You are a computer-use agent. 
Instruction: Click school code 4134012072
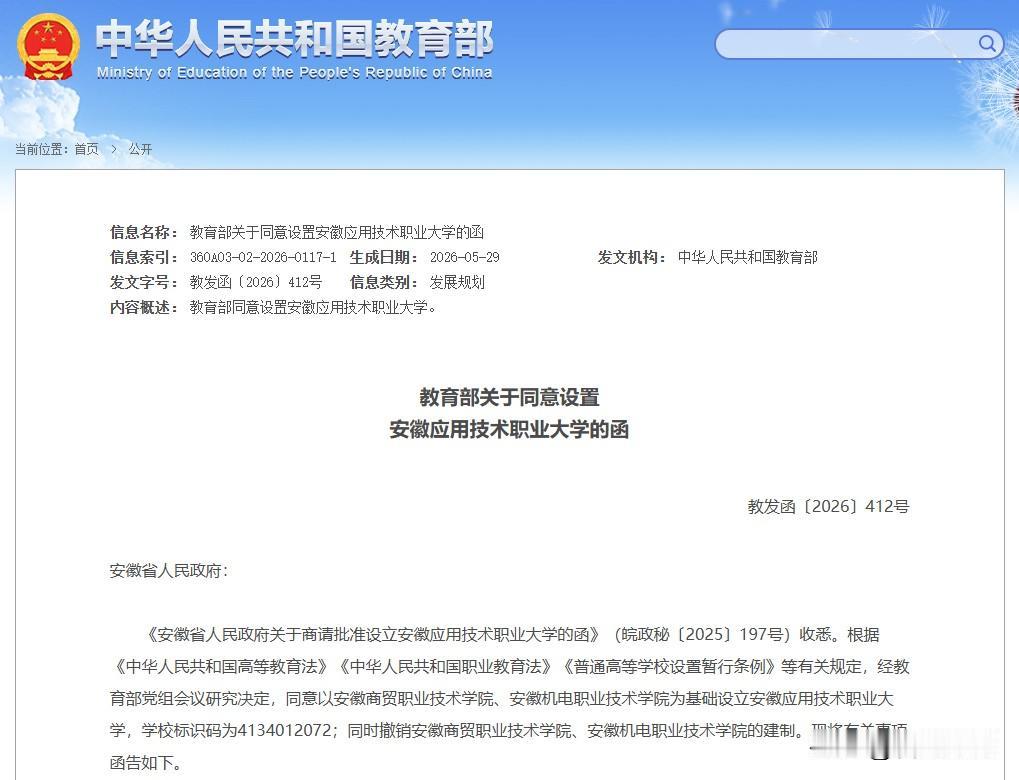point(285,731)
